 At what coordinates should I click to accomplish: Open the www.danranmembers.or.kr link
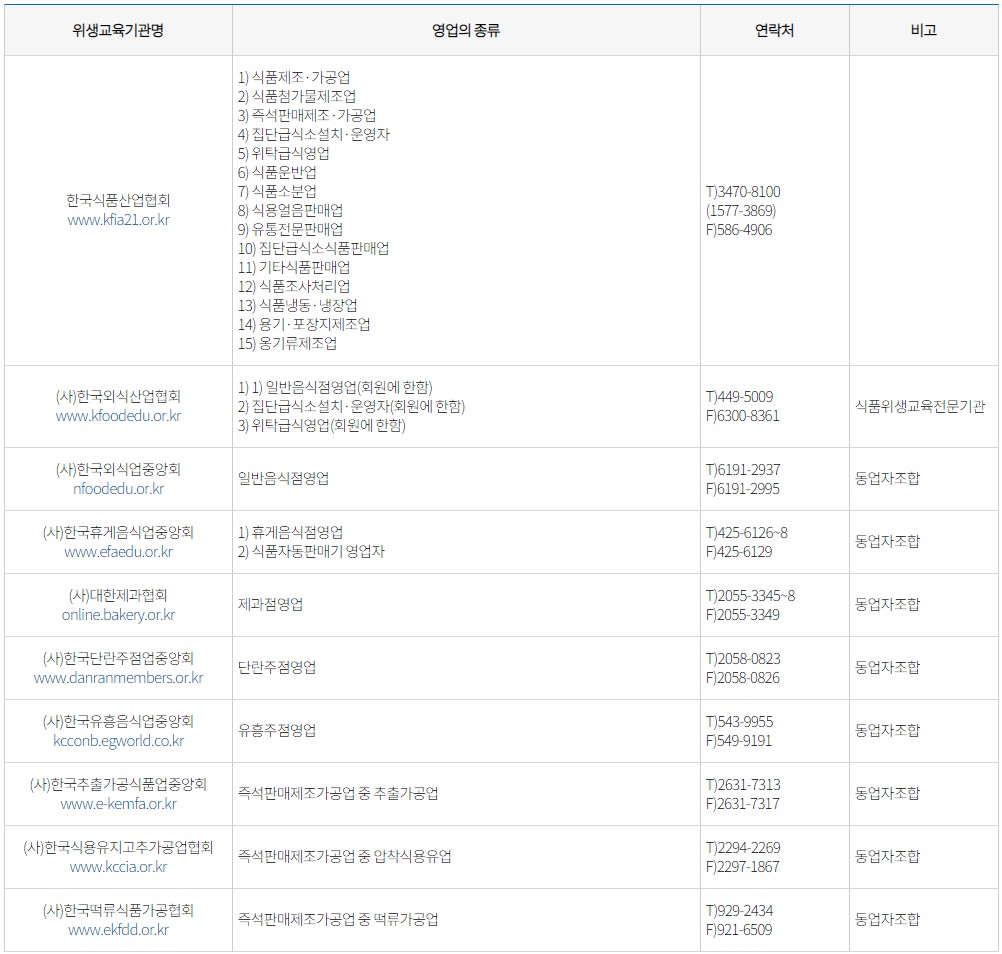pos(118,678)
